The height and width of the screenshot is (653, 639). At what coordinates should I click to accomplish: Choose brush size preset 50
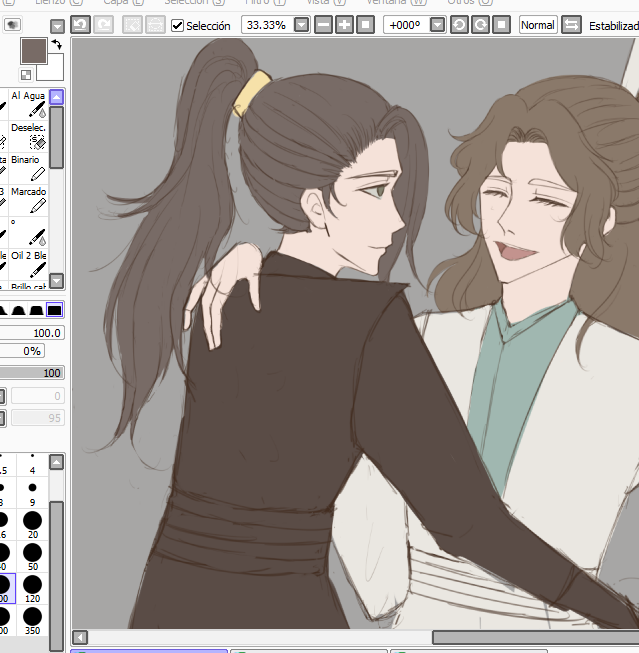(x=32, y=557)
